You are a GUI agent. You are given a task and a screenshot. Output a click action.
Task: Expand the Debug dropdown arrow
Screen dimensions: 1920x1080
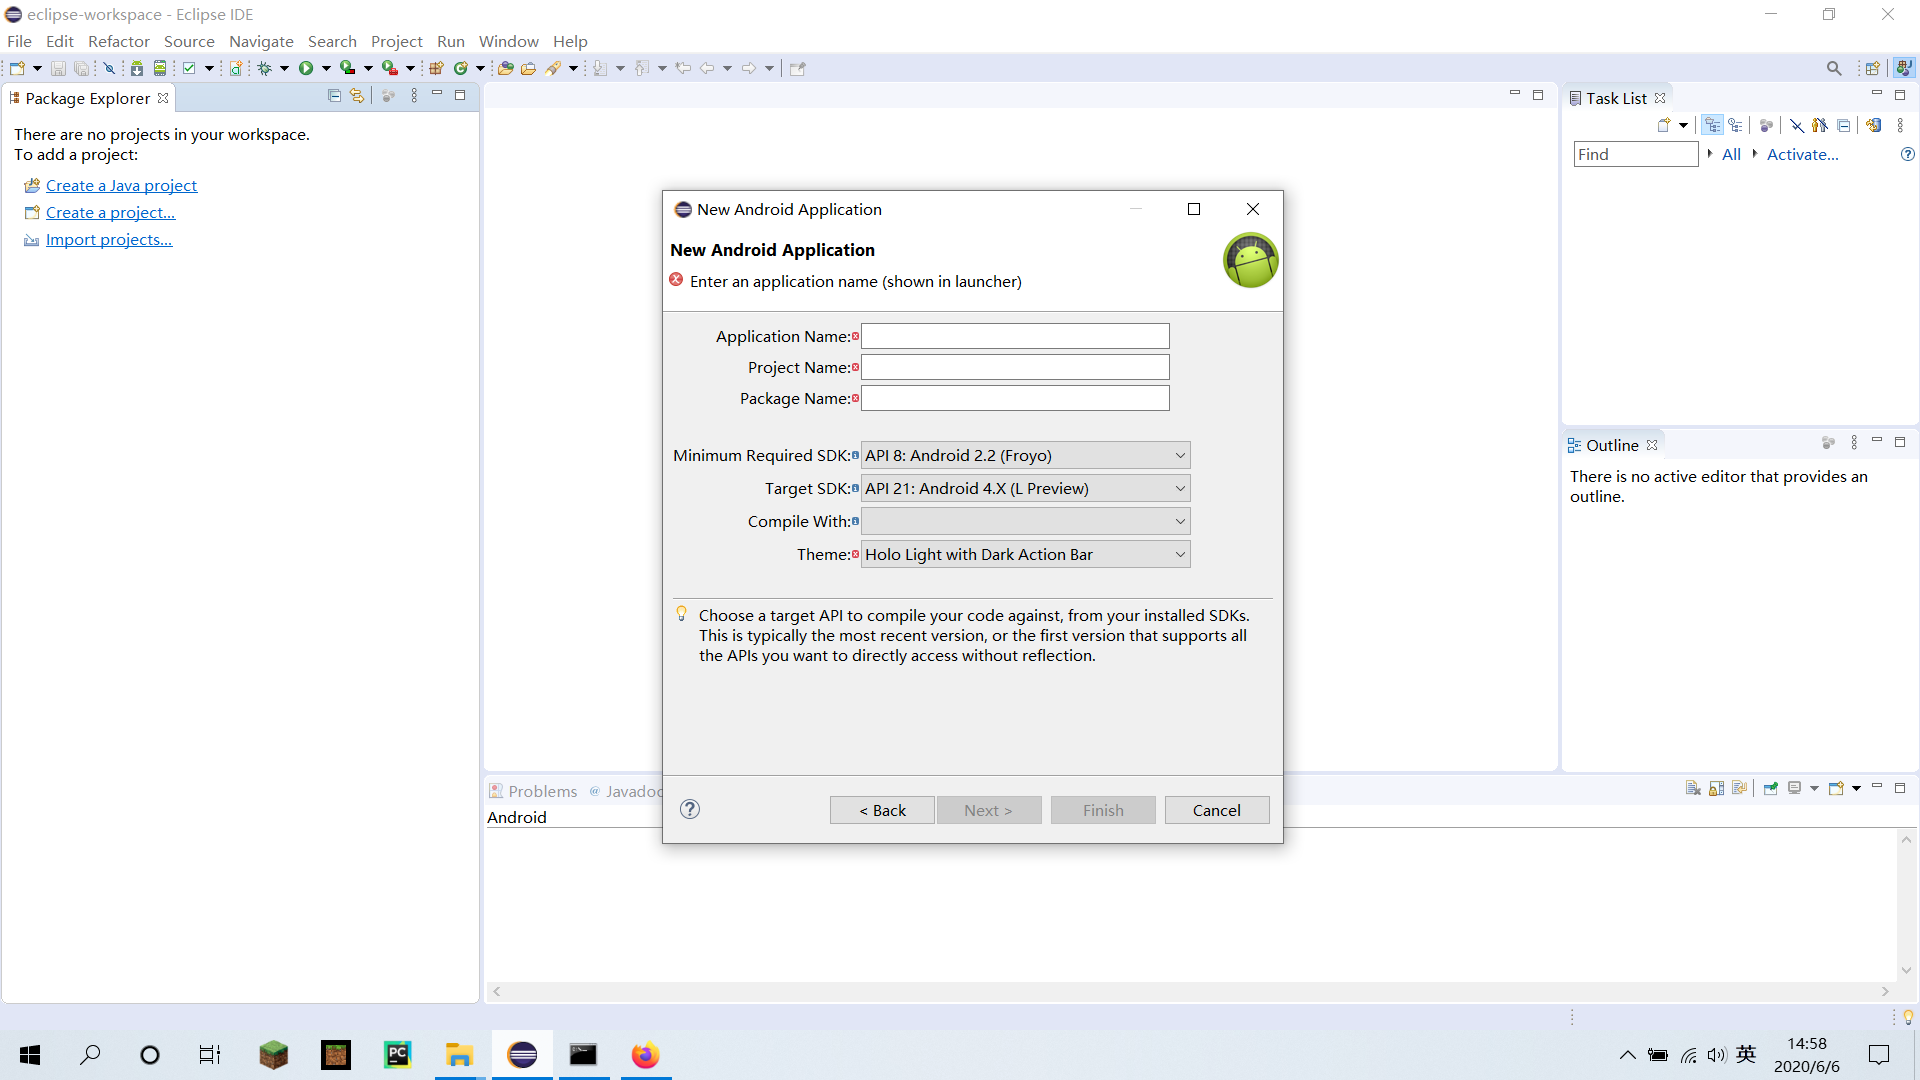[x=284, y=68]
